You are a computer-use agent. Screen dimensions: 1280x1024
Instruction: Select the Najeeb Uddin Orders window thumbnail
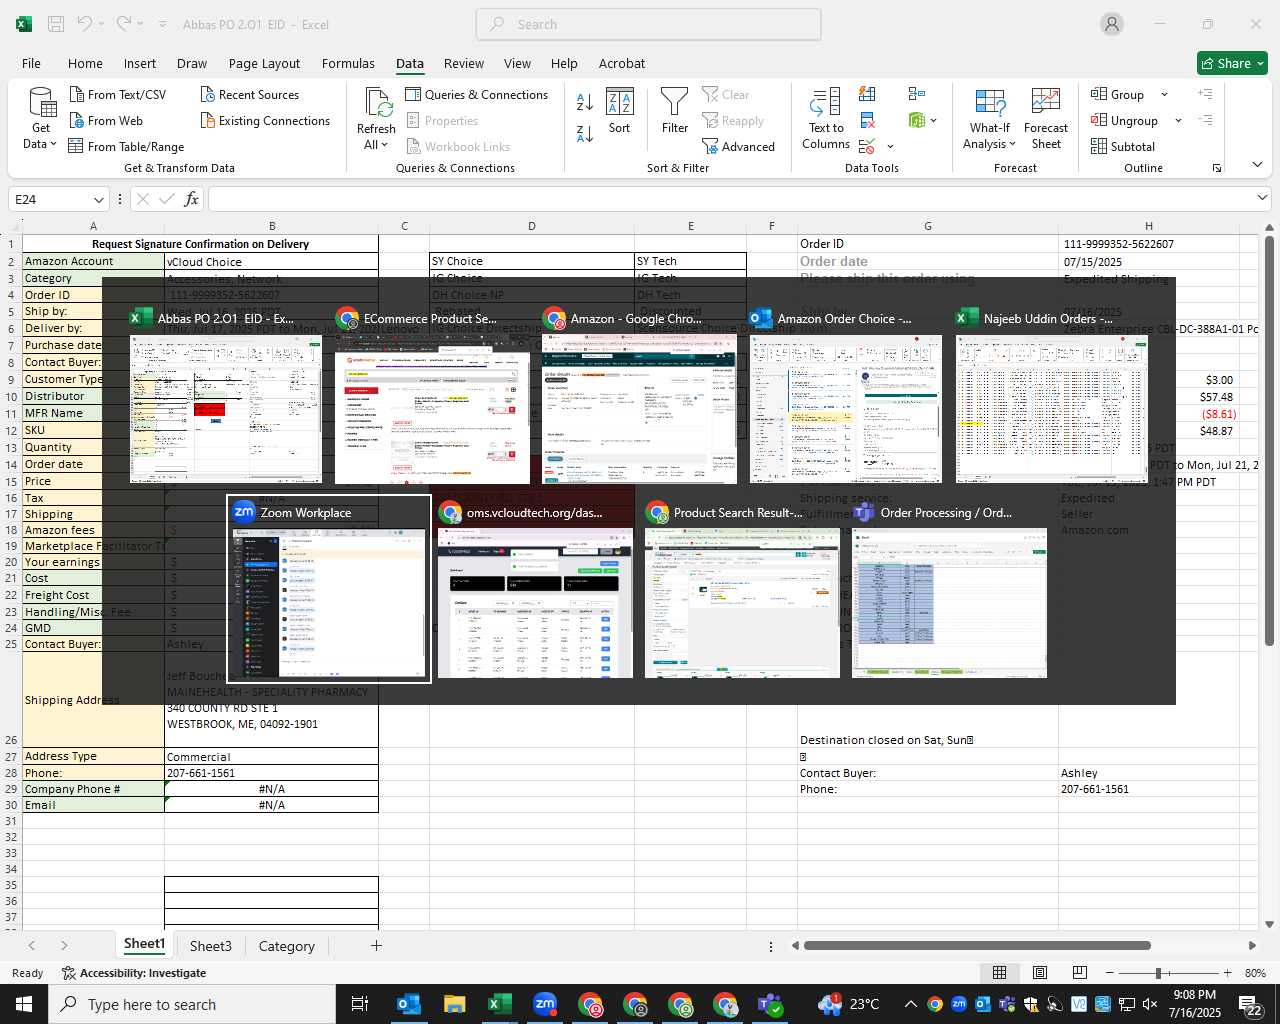(x=1051, y=396)
